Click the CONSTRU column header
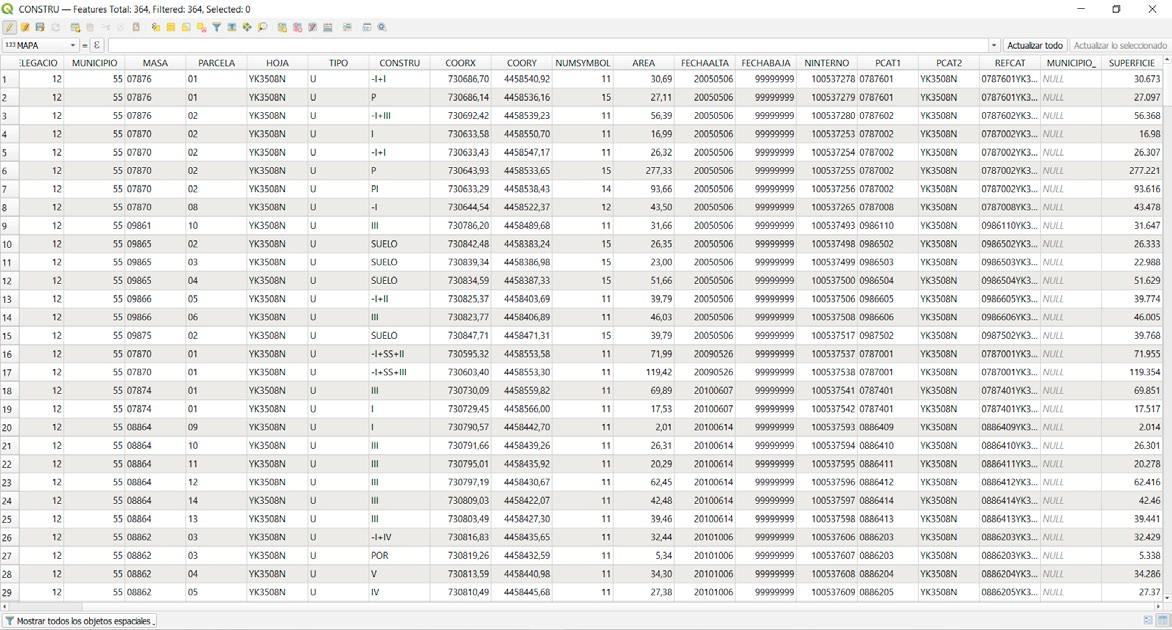This screenshot has height=630, width=1172. click(x=399, y=63)
